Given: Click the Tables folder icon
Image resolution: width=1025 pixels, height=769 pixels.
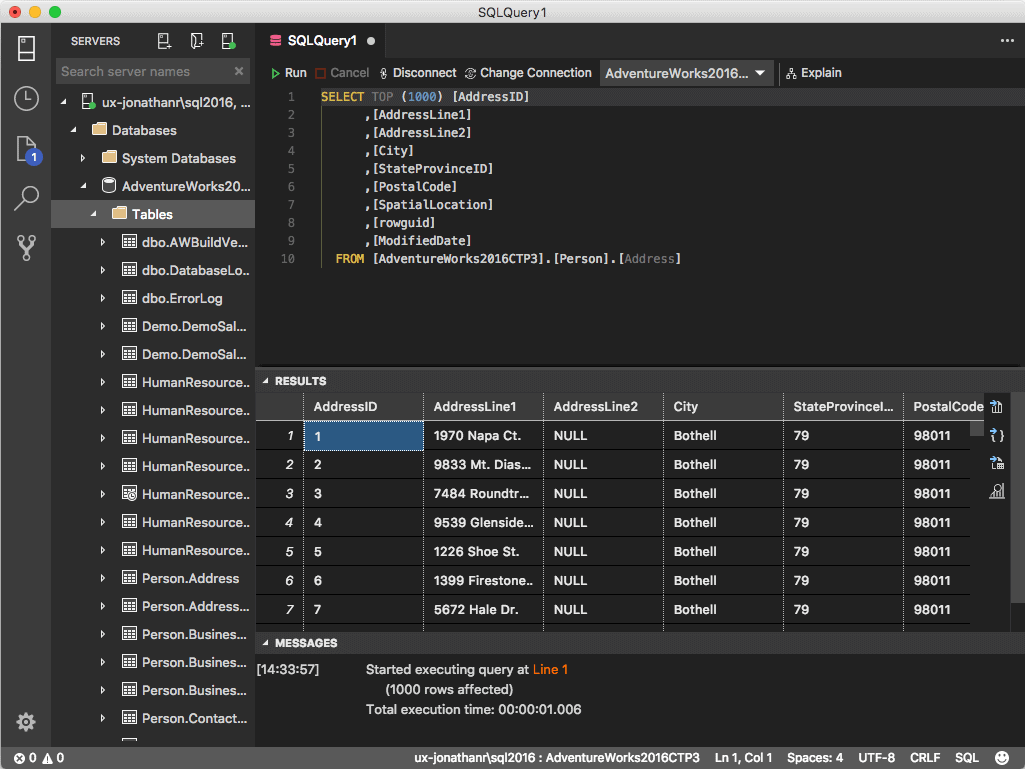Looking at the screenshot, I should point(119,213).
